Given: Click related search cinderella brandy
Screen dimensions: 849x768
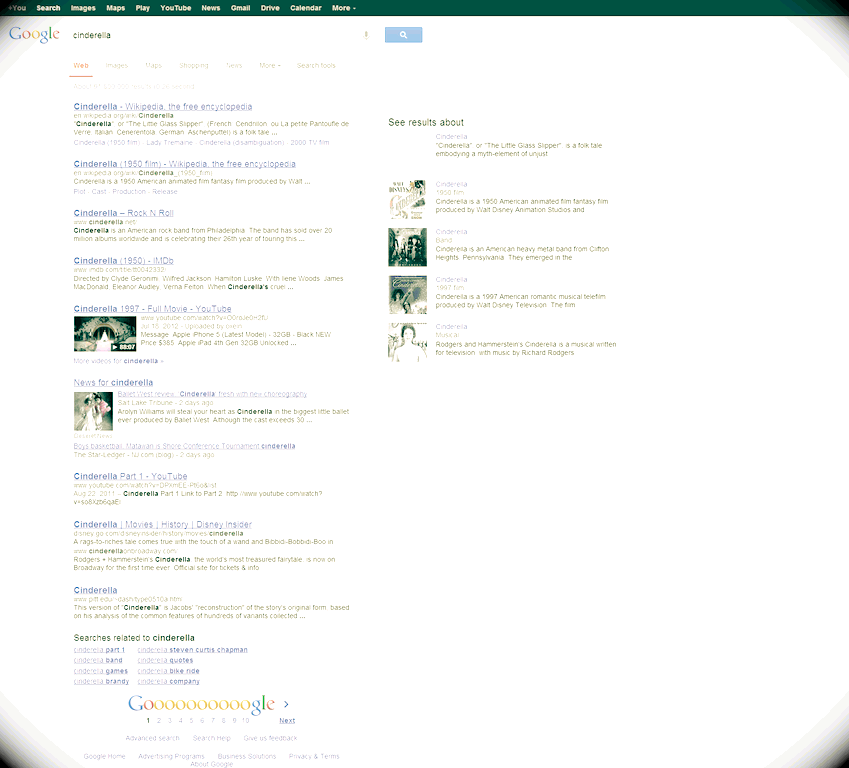Looking at the screenshot, I should [101, 681].
